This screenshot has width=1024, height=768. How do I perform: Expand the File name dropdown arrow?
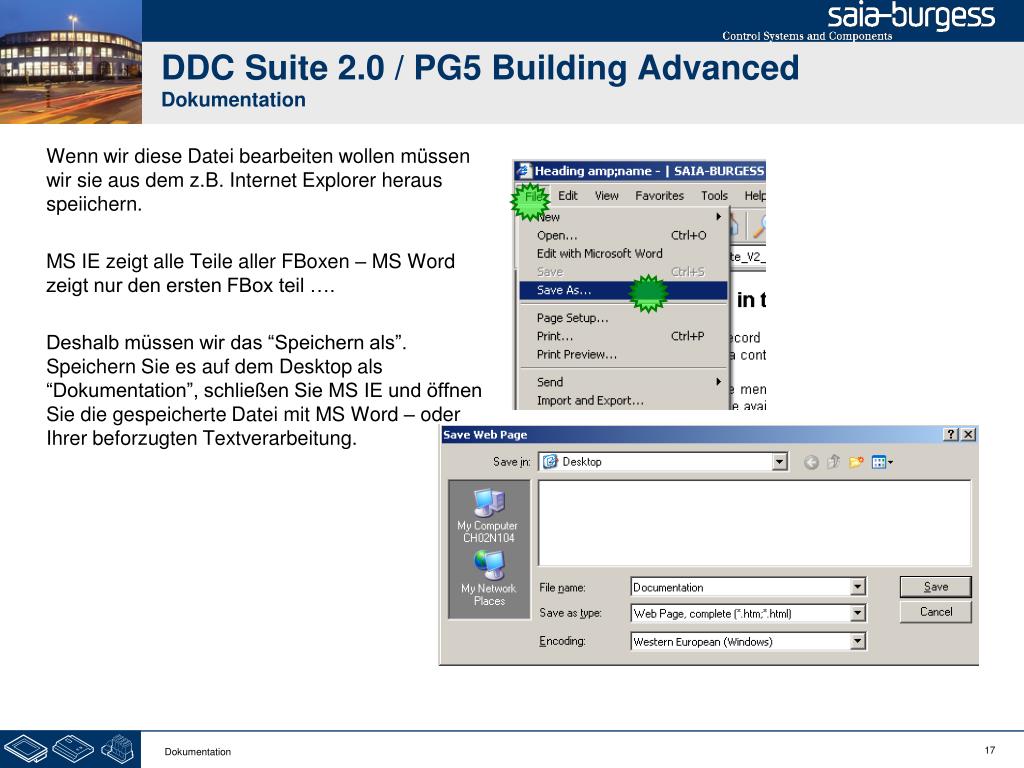click(x=858, y=587)
